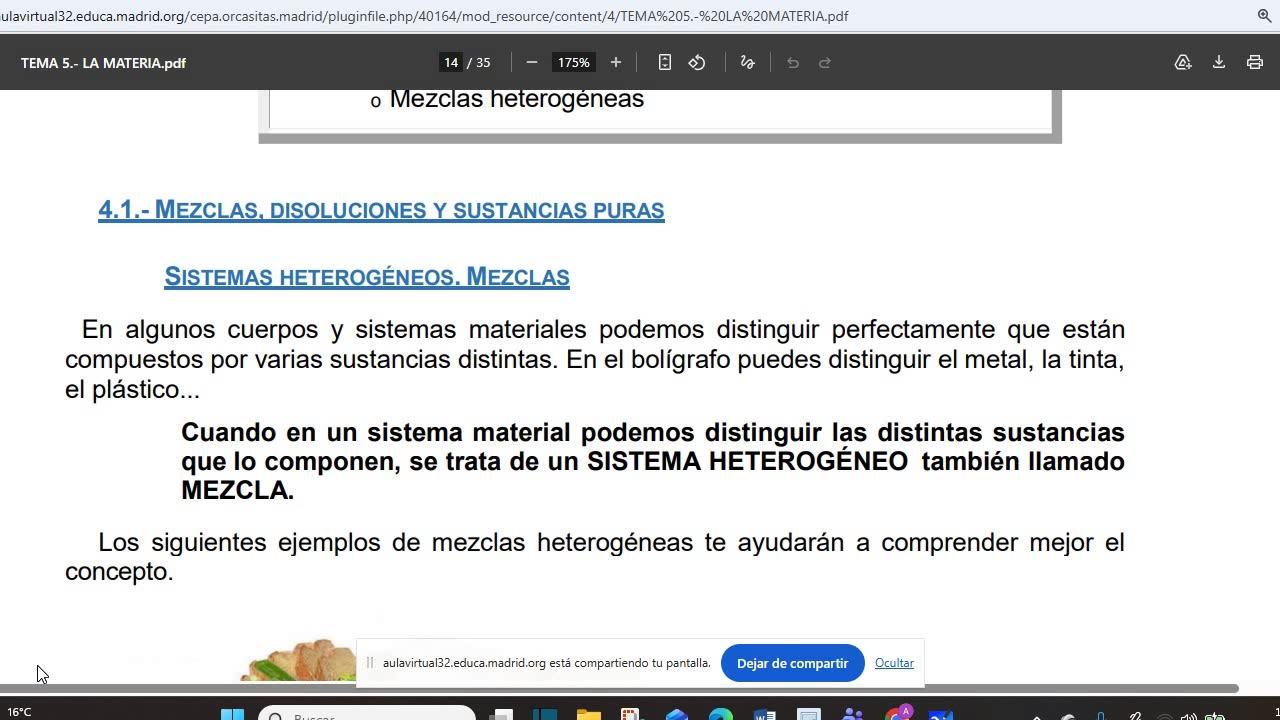Click the total page count '/ 35'
Viewport: 1280px width, 720px height.
coord(480,62)
